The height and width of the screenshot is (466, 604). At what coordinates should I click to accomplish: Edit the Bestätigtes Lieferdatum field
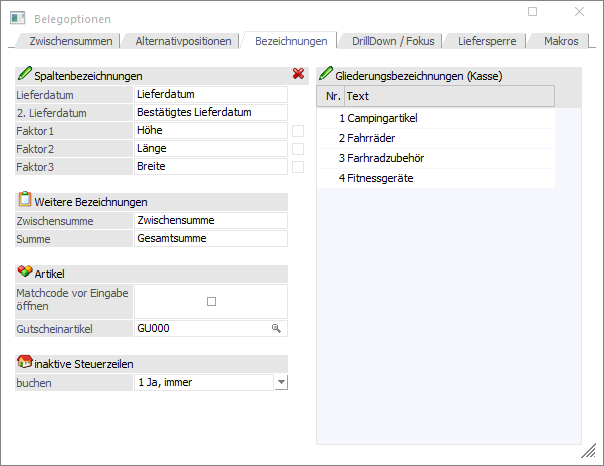pyautogui.click(x=211, y=112)
